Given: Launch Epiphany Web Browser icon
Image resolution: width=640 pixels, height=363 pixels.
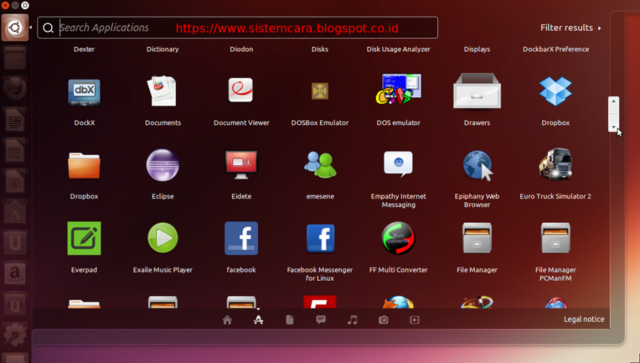Looking at the screenshot, I should (x=477, y=165).
